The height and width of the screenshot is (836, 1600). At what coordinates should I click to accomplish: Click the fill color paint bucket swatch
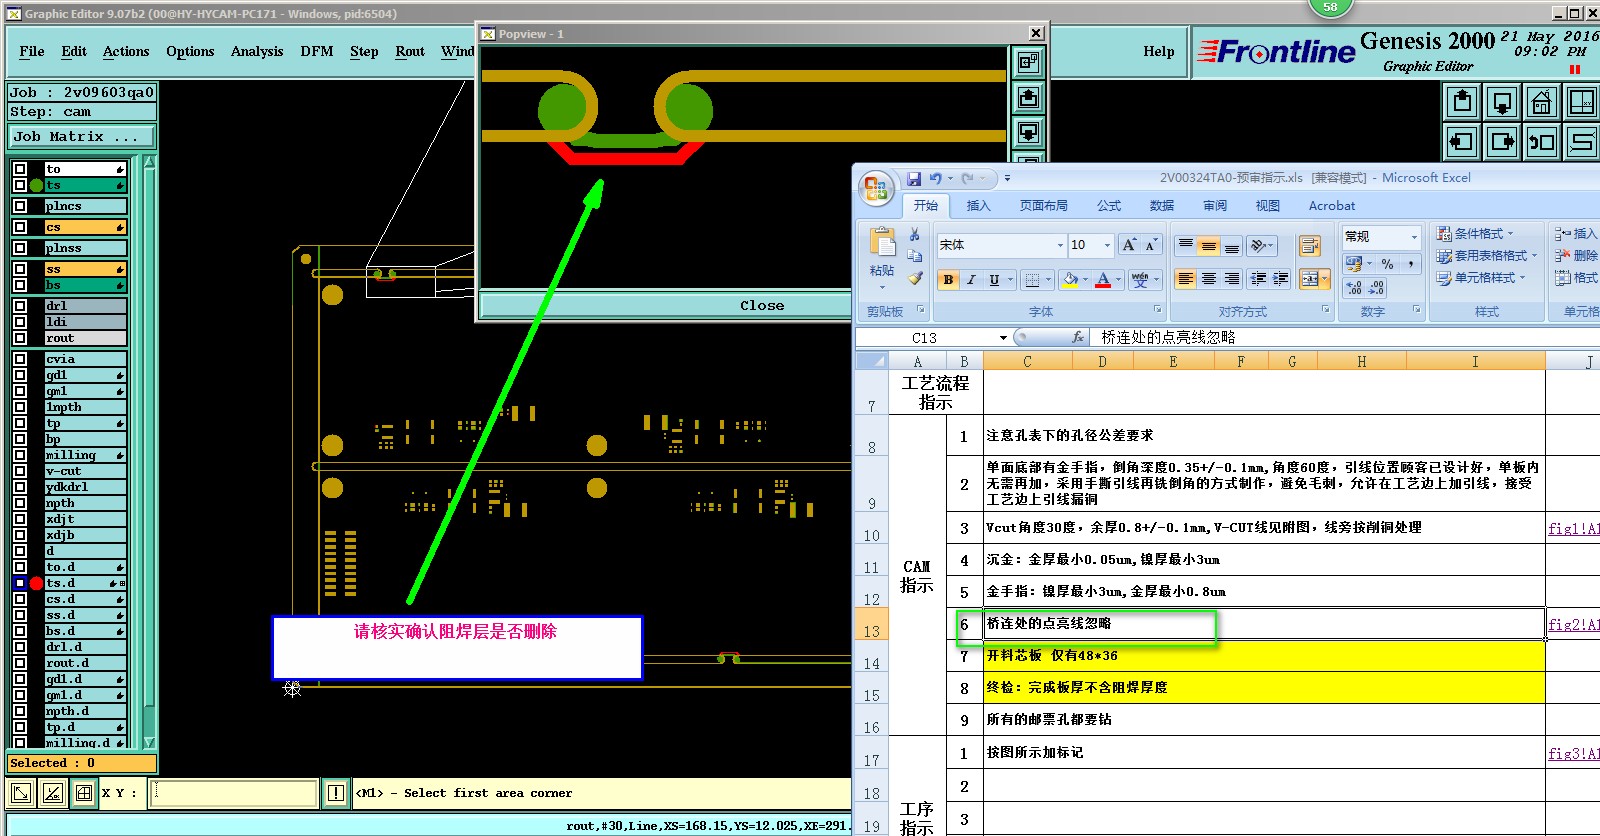tap(1070, 280)
